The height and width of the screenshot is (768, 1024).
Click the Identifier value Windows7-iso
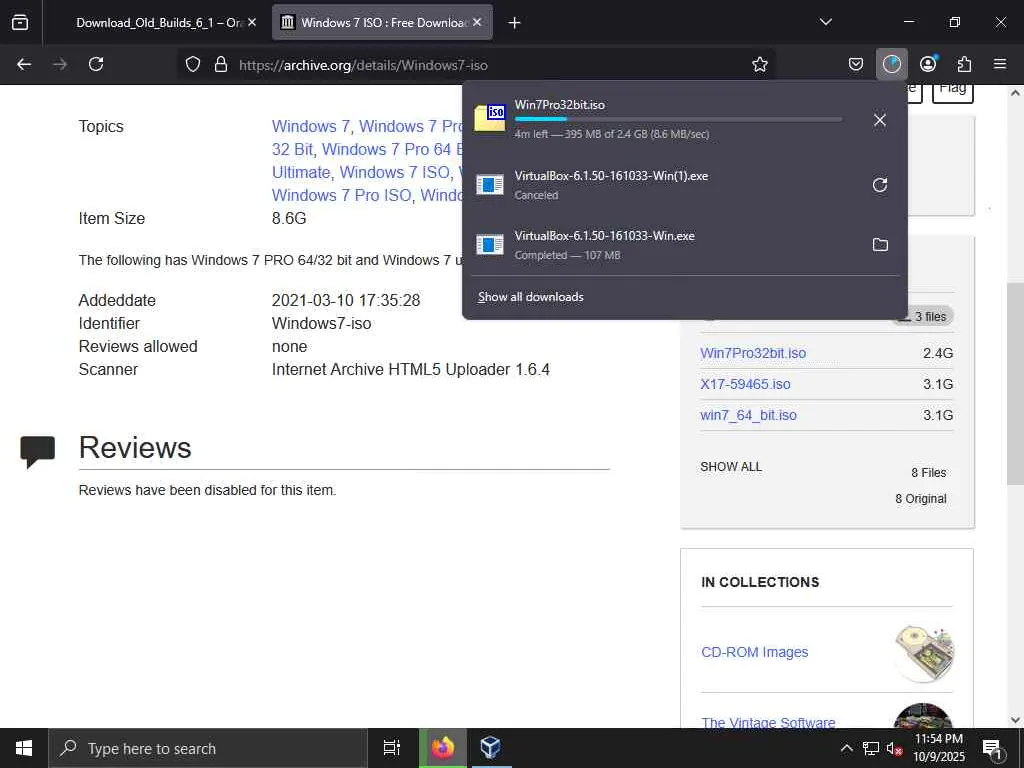[x=321, y=323]
